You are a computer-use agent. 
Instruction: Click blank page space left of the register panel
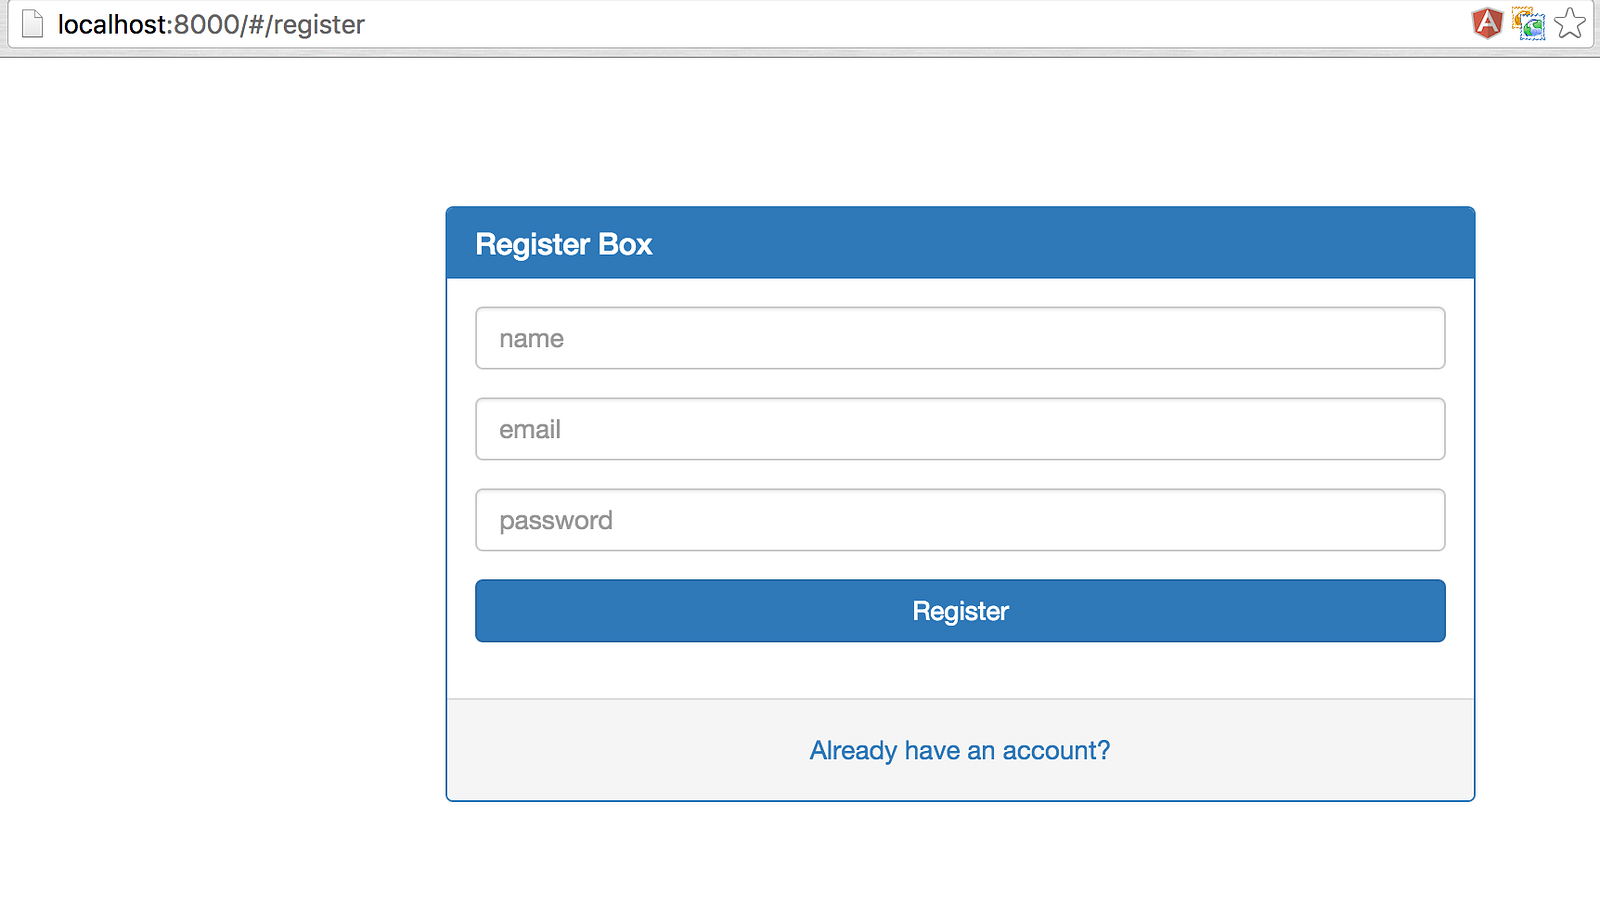pyautogui.click(x=220, y=500)
